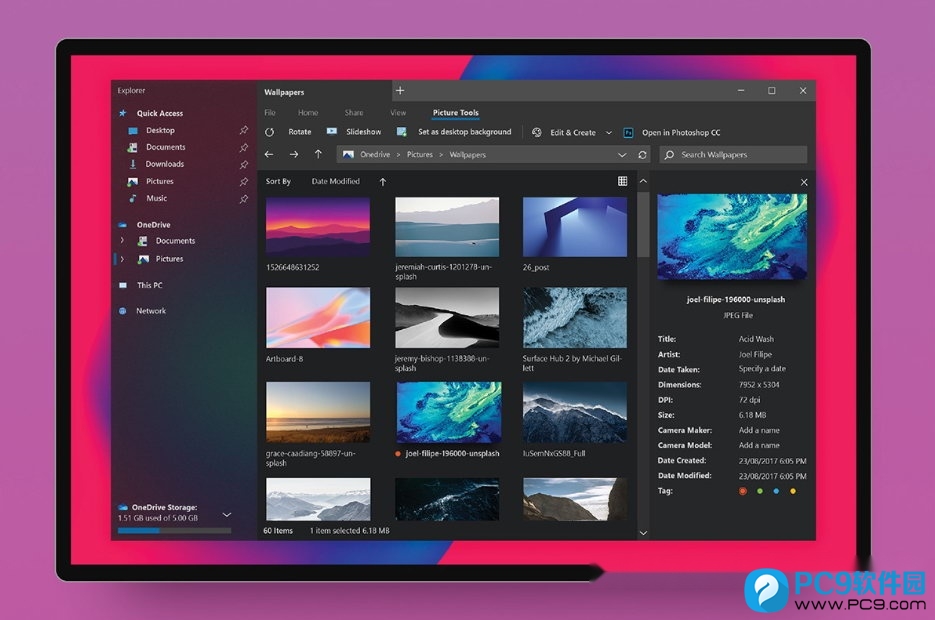Screen dimensions: 935x620
Task: Click in the Search Wallpapers field
Action: [x=733, y=155]
